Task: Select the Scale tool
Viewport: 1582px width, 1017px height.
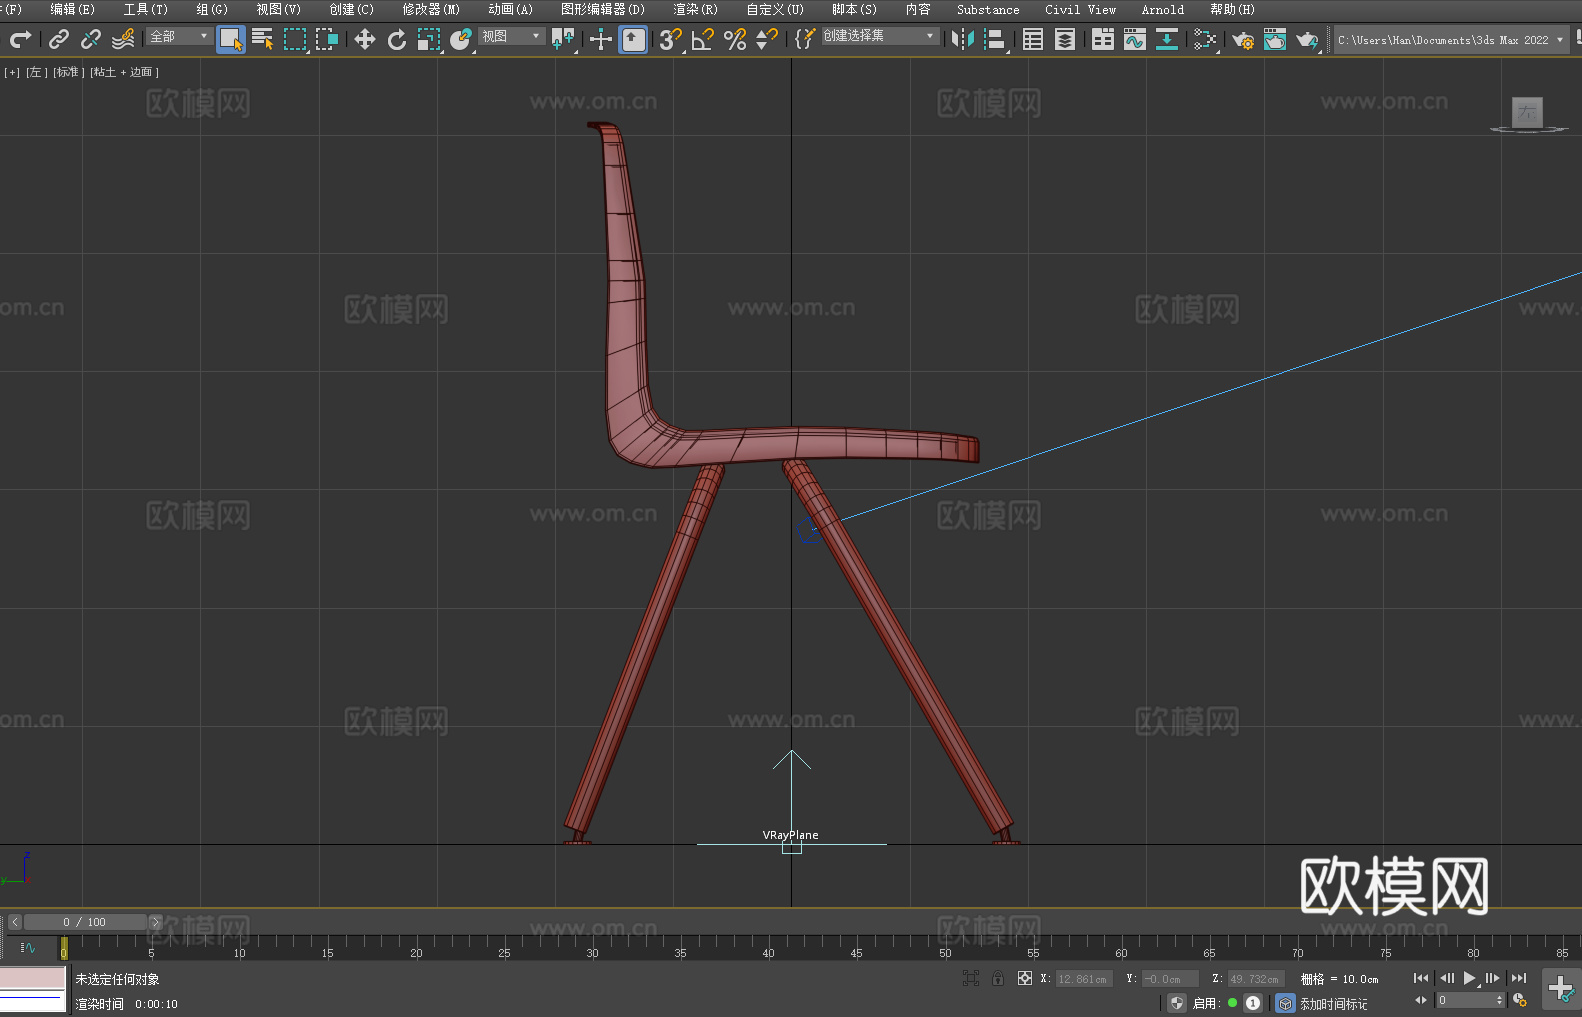Action: click(x=429, y=39)
